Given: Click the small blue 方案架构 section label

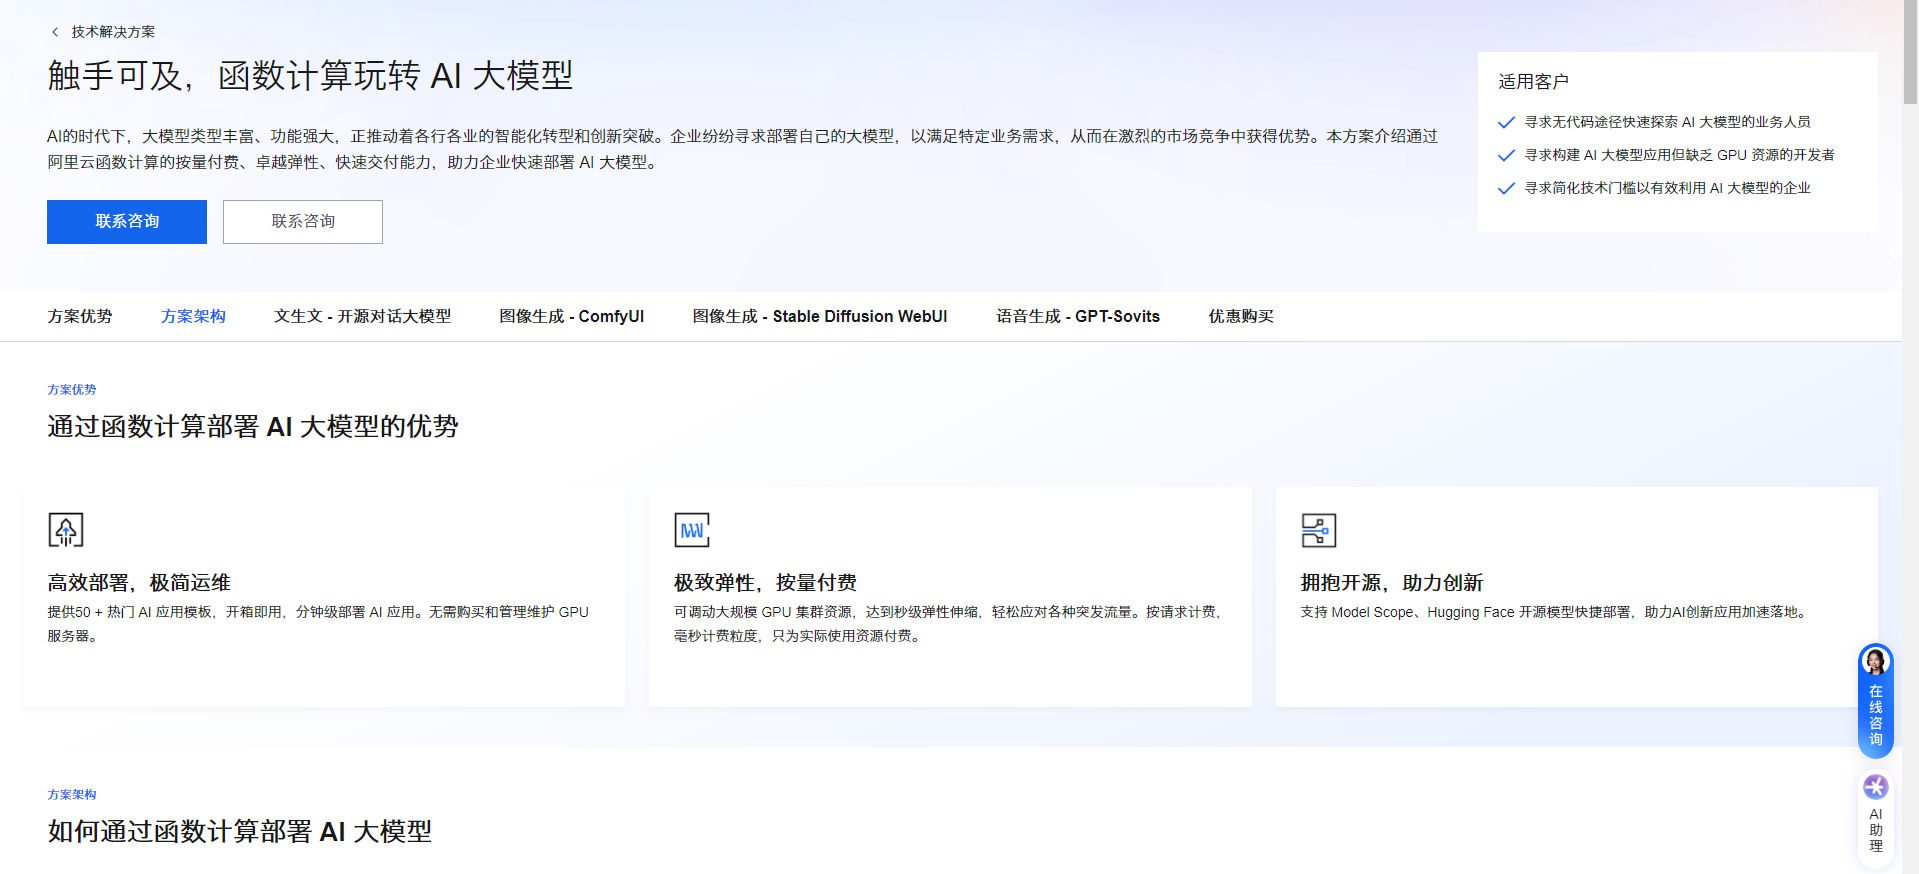Looking at the screenshot, I should [72, 795].
